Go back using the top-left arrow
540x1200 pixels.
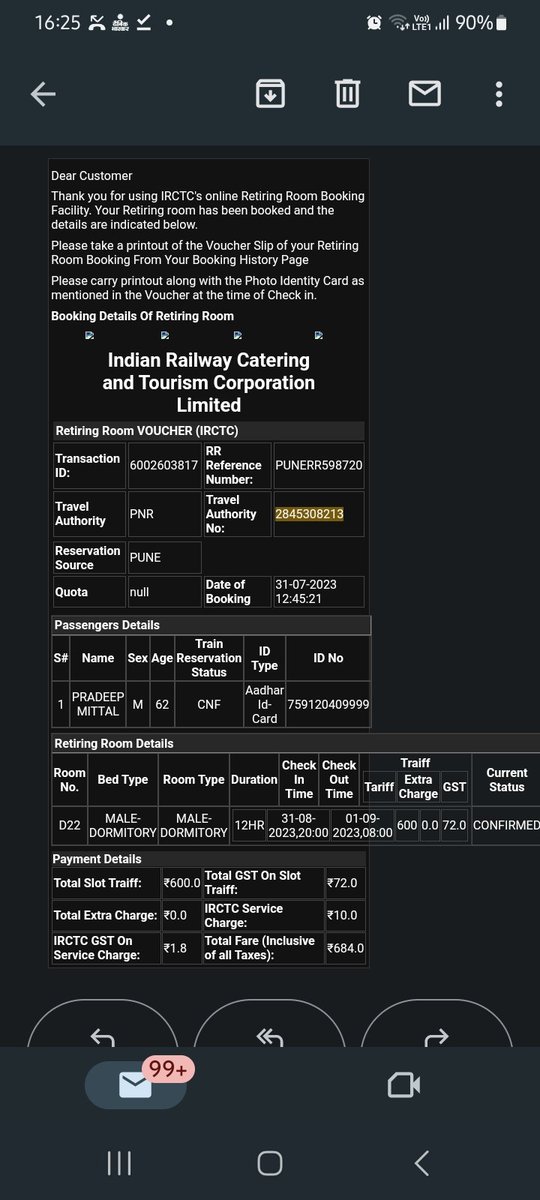tap(43, 94)
